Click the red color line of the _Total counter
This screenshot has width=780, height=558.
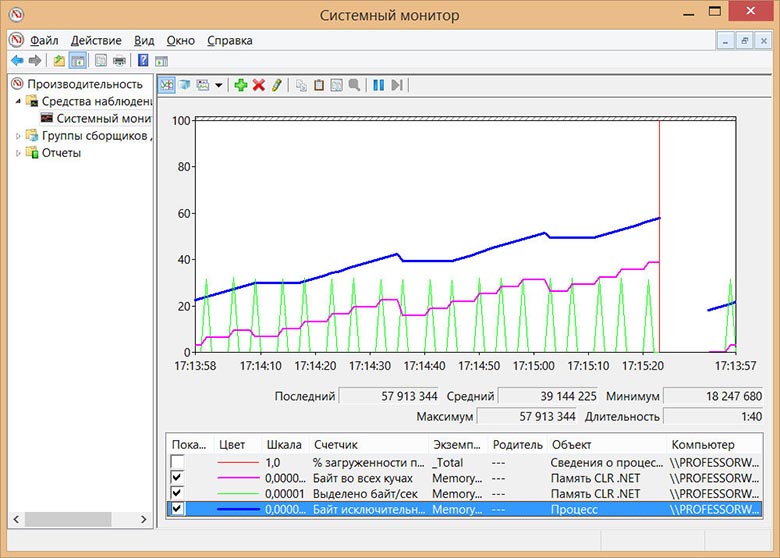238,463
